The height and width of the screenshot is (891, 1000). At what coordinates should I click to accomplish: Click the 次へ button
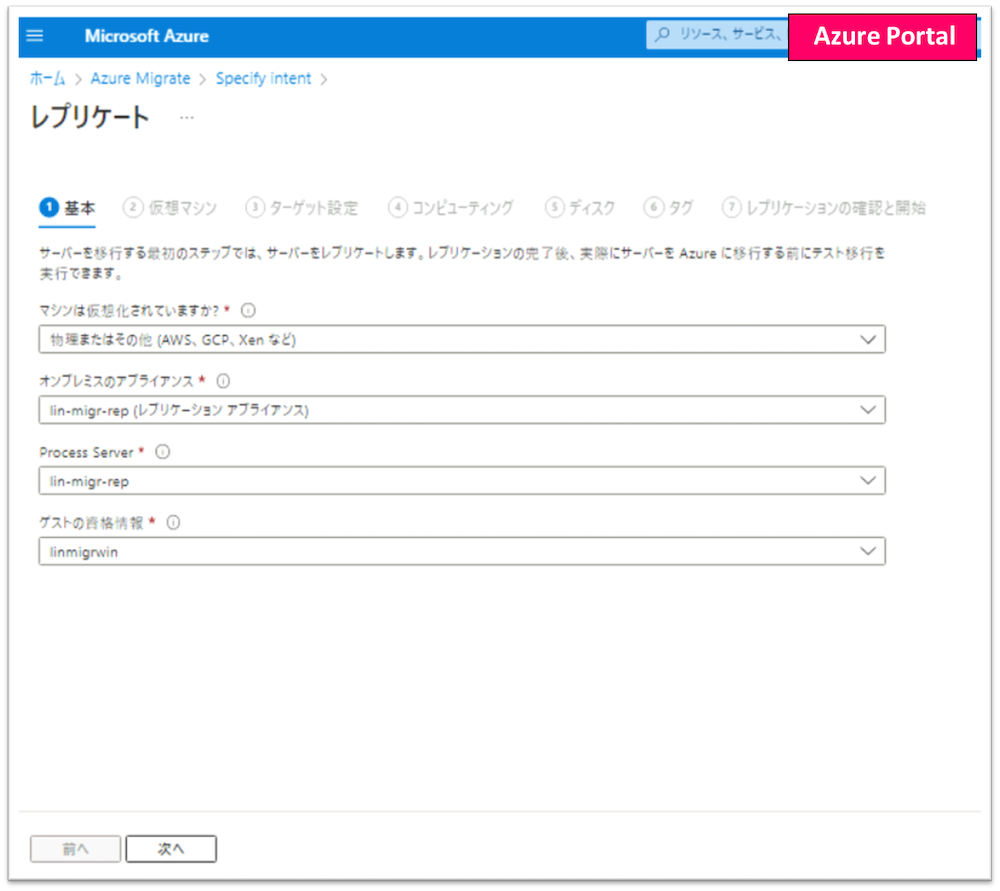click(x=171, y=849)
